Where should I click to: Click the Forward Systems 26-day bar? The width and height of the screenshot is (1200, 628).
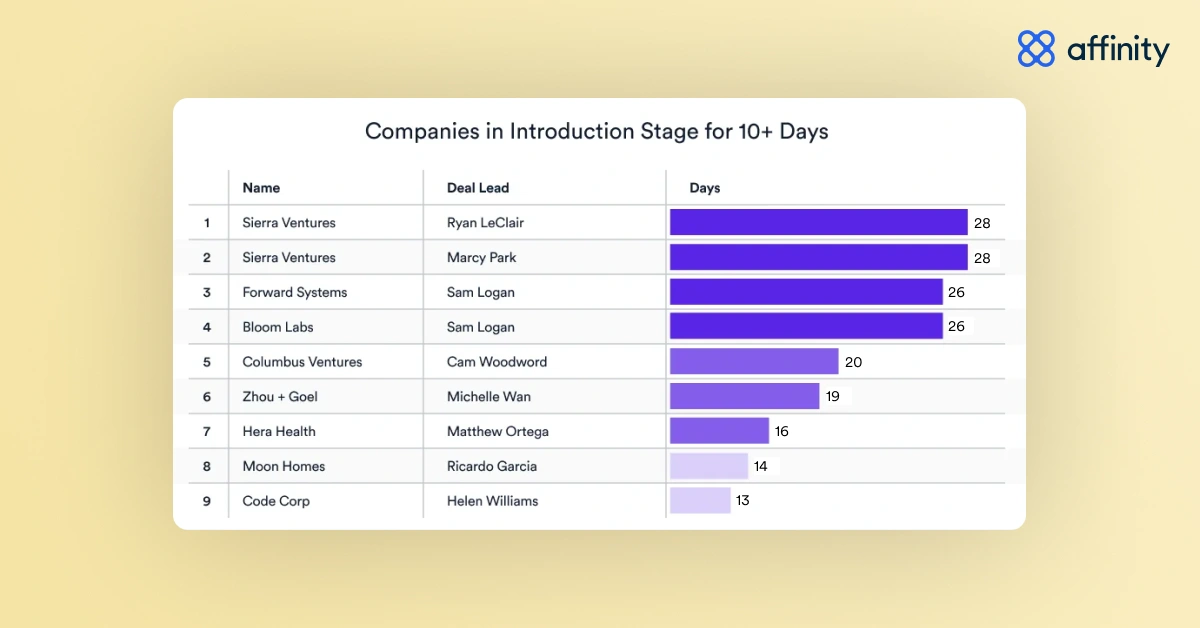pos(806,292)
